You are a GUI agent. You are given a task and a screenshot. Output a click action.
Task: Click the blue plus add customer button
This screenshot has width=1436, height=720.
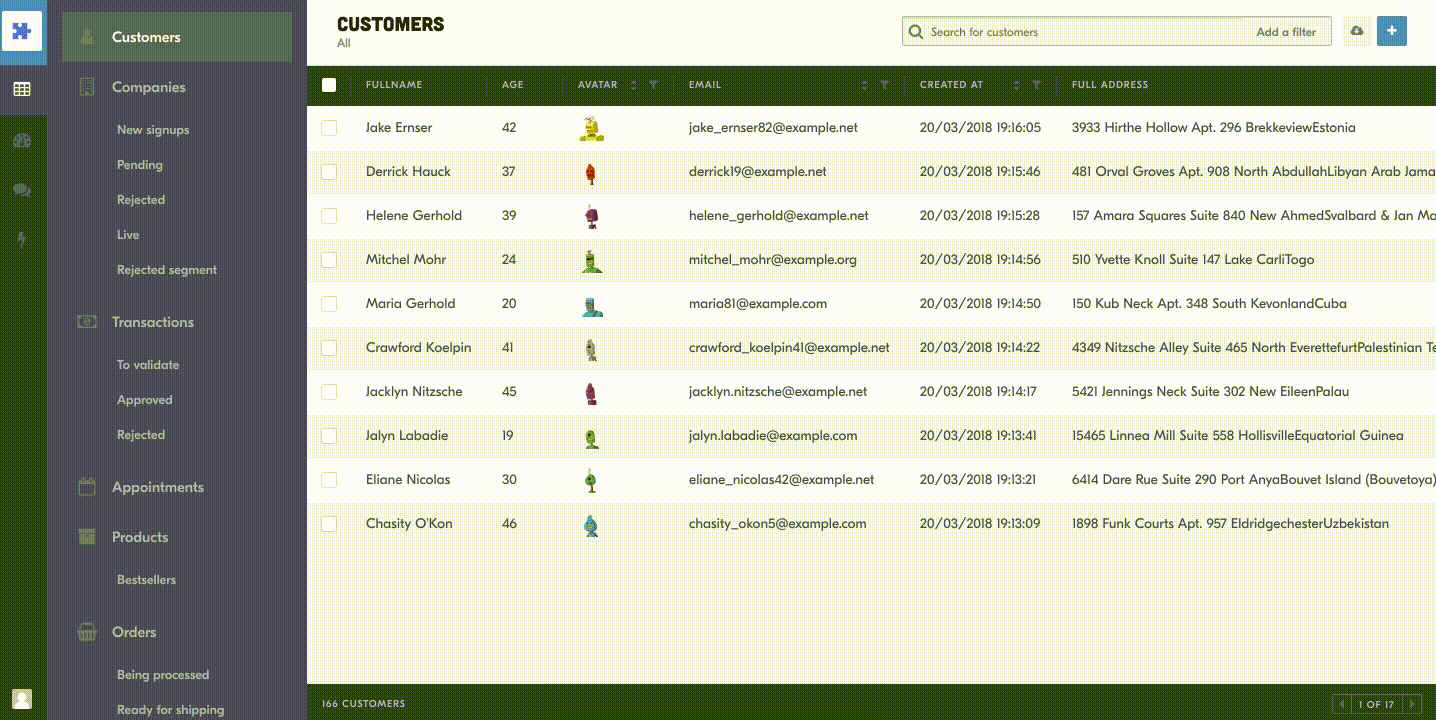[x=1392, y=31]
